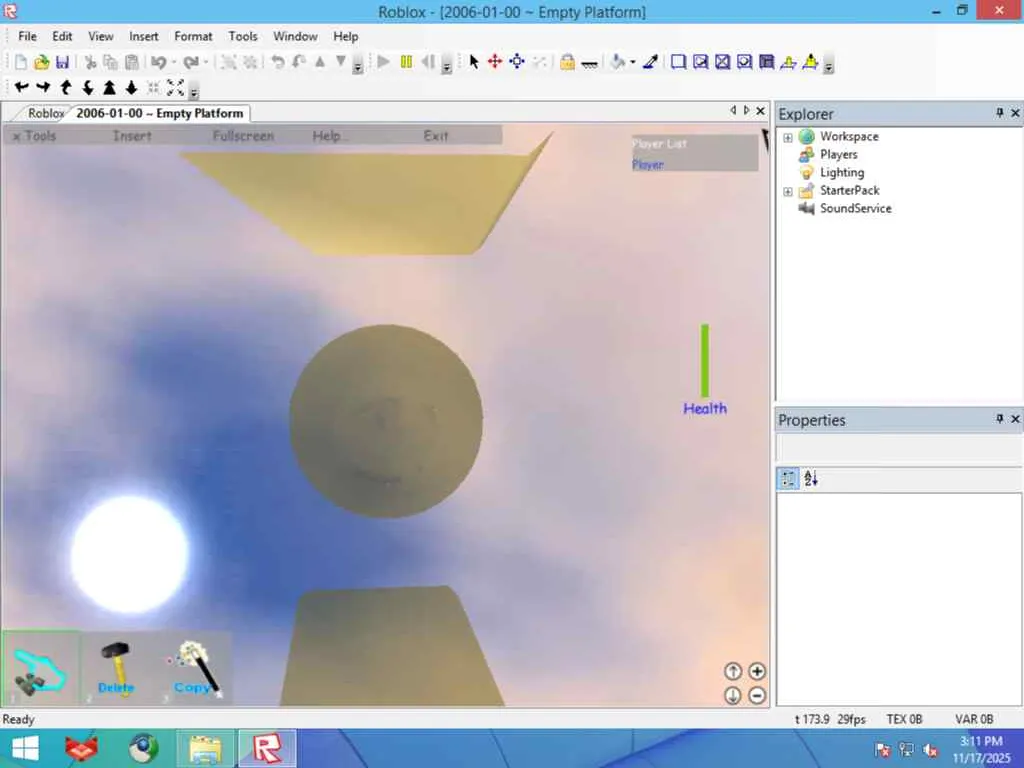Select the eyedropper color picker tool
This screenshot has width=1024, height=768.
click(650, 62)
